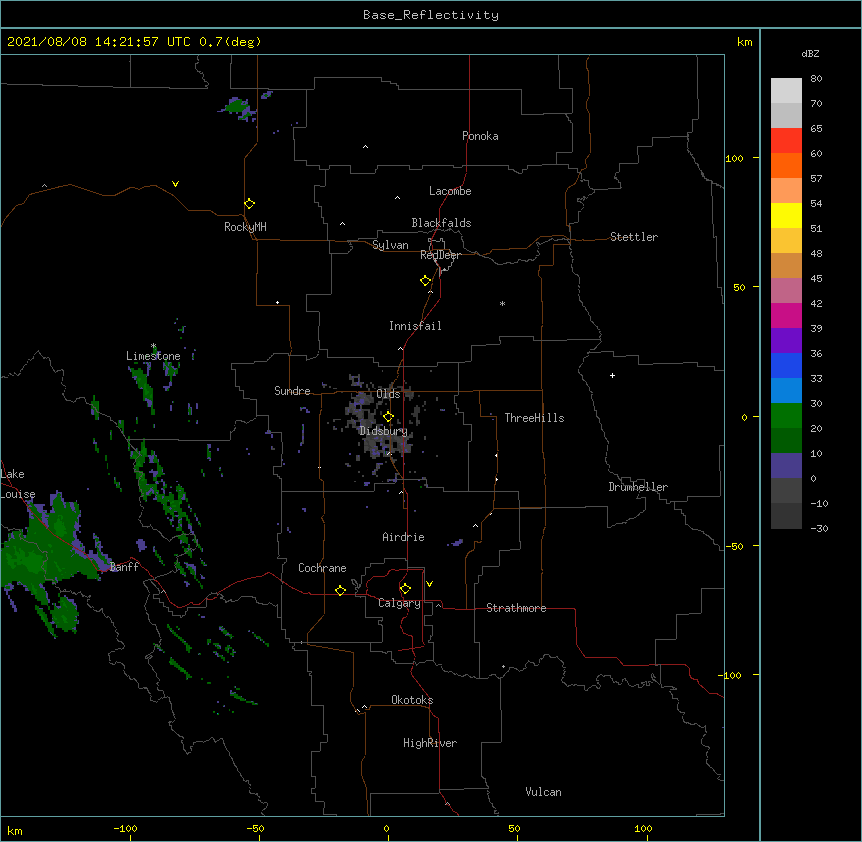Click the Drumheller city label
Viewport: 862px width, 842px height.
coord(638,487)
